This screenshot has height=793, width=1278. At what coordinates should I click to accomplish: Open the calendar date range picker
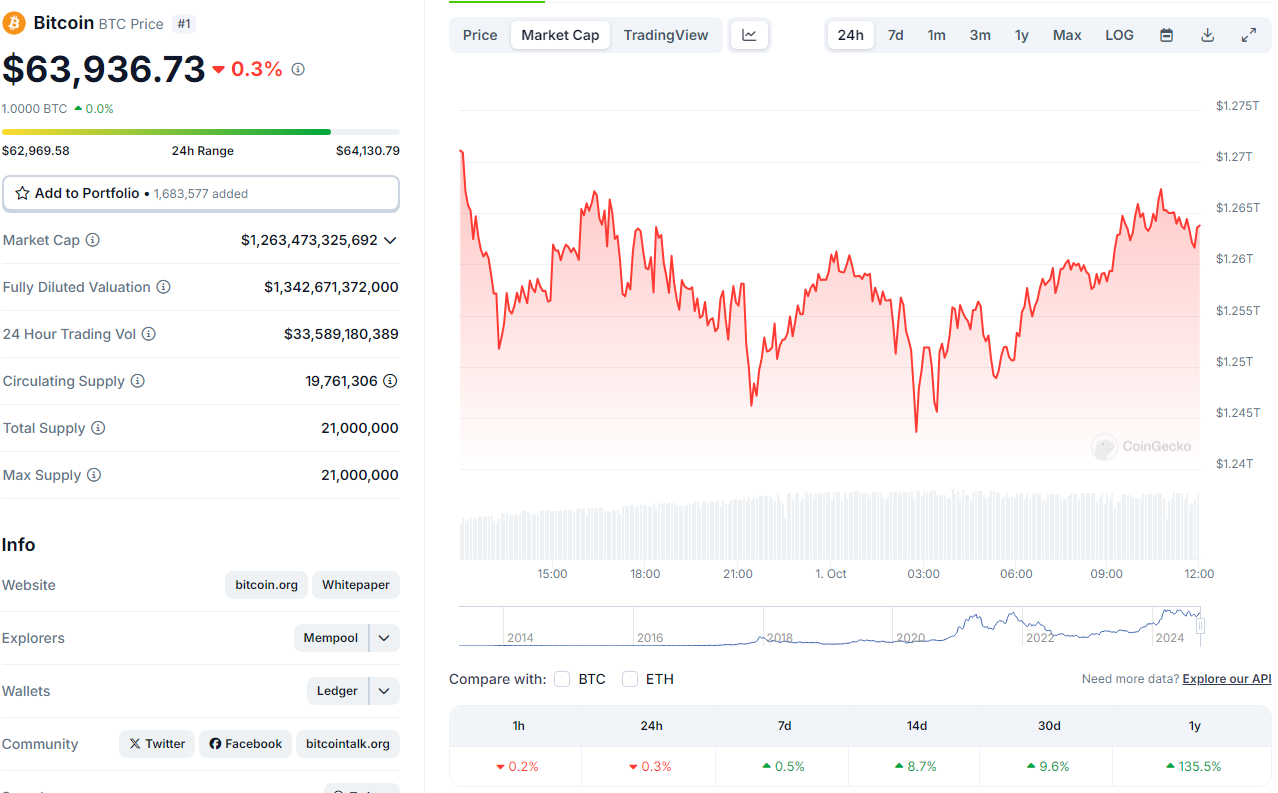pos(1166,35)
